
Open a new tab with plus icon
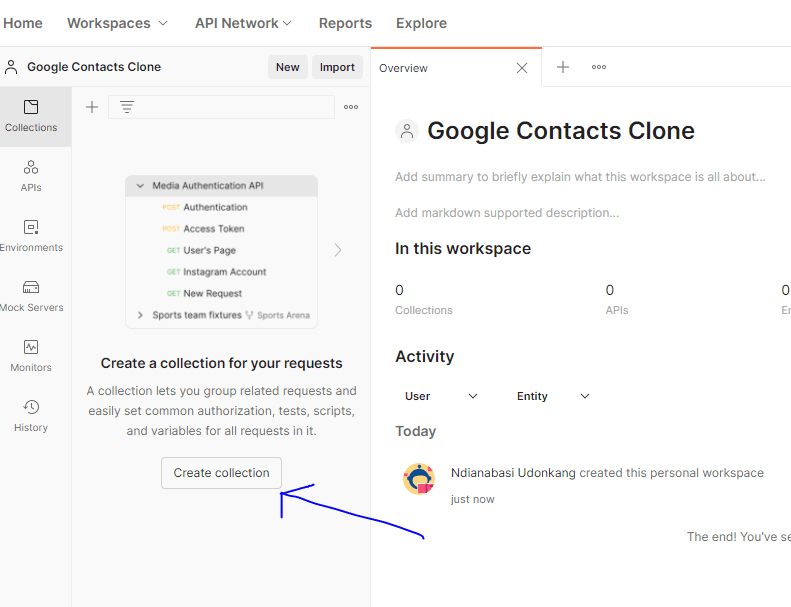click(x=562, y=67)
